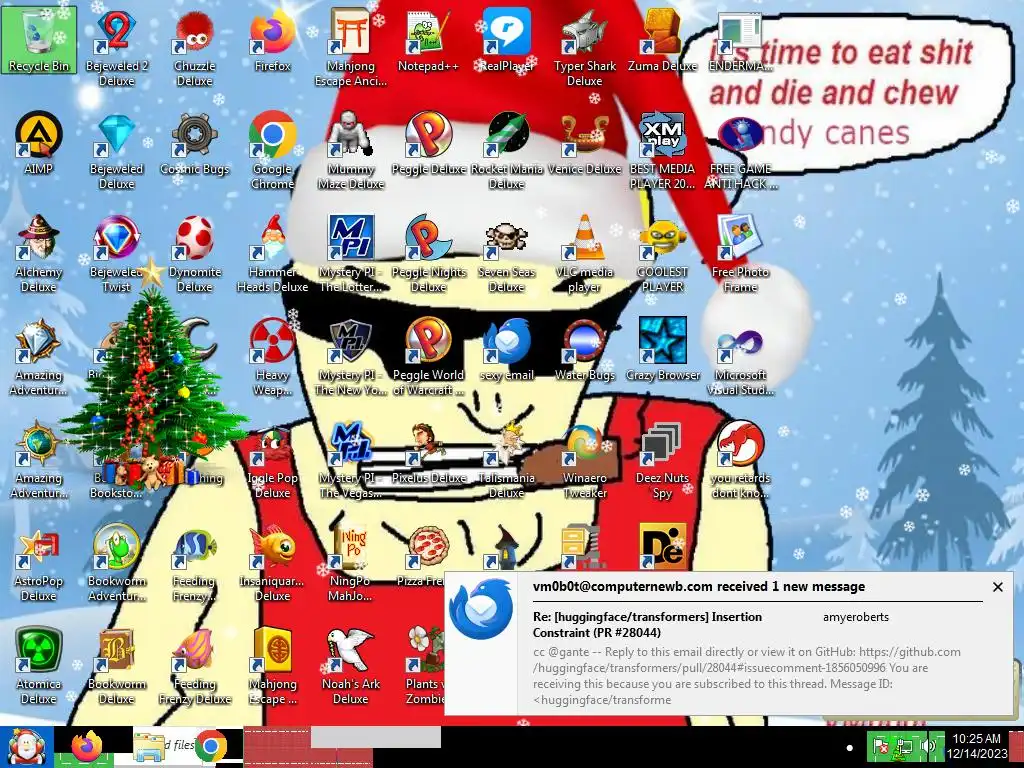Open Notepad++ desktop shortcut
This screenshot has height=768, width=1024.
[428, 40]
